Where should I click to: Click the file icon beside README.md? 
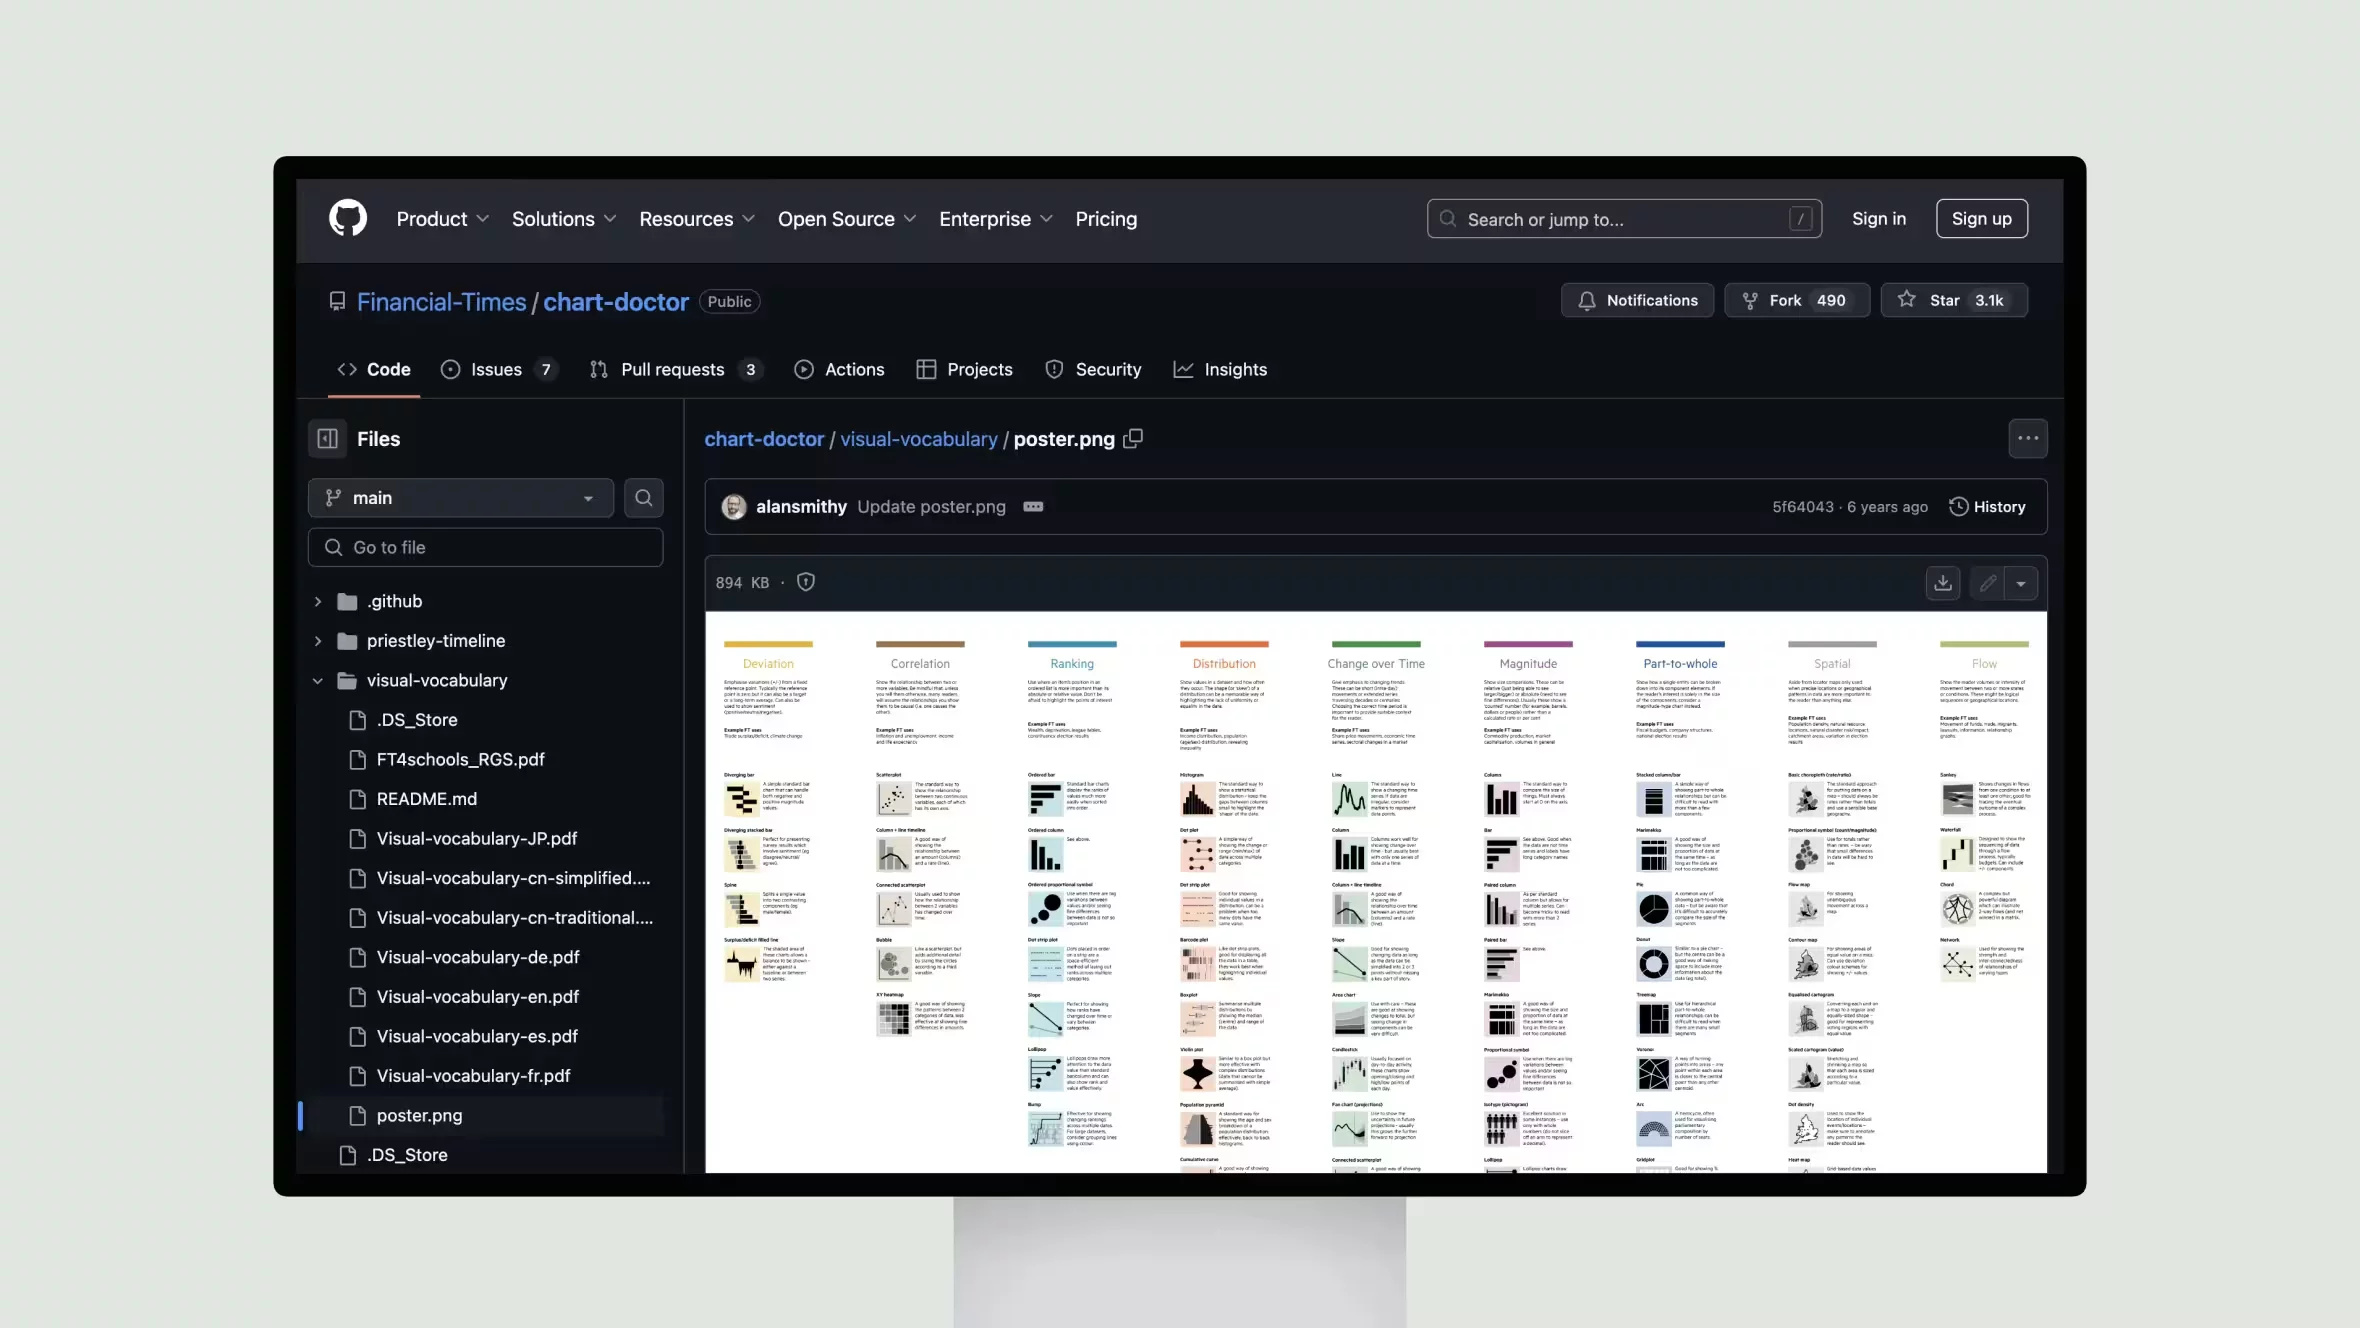click(357, 799)
